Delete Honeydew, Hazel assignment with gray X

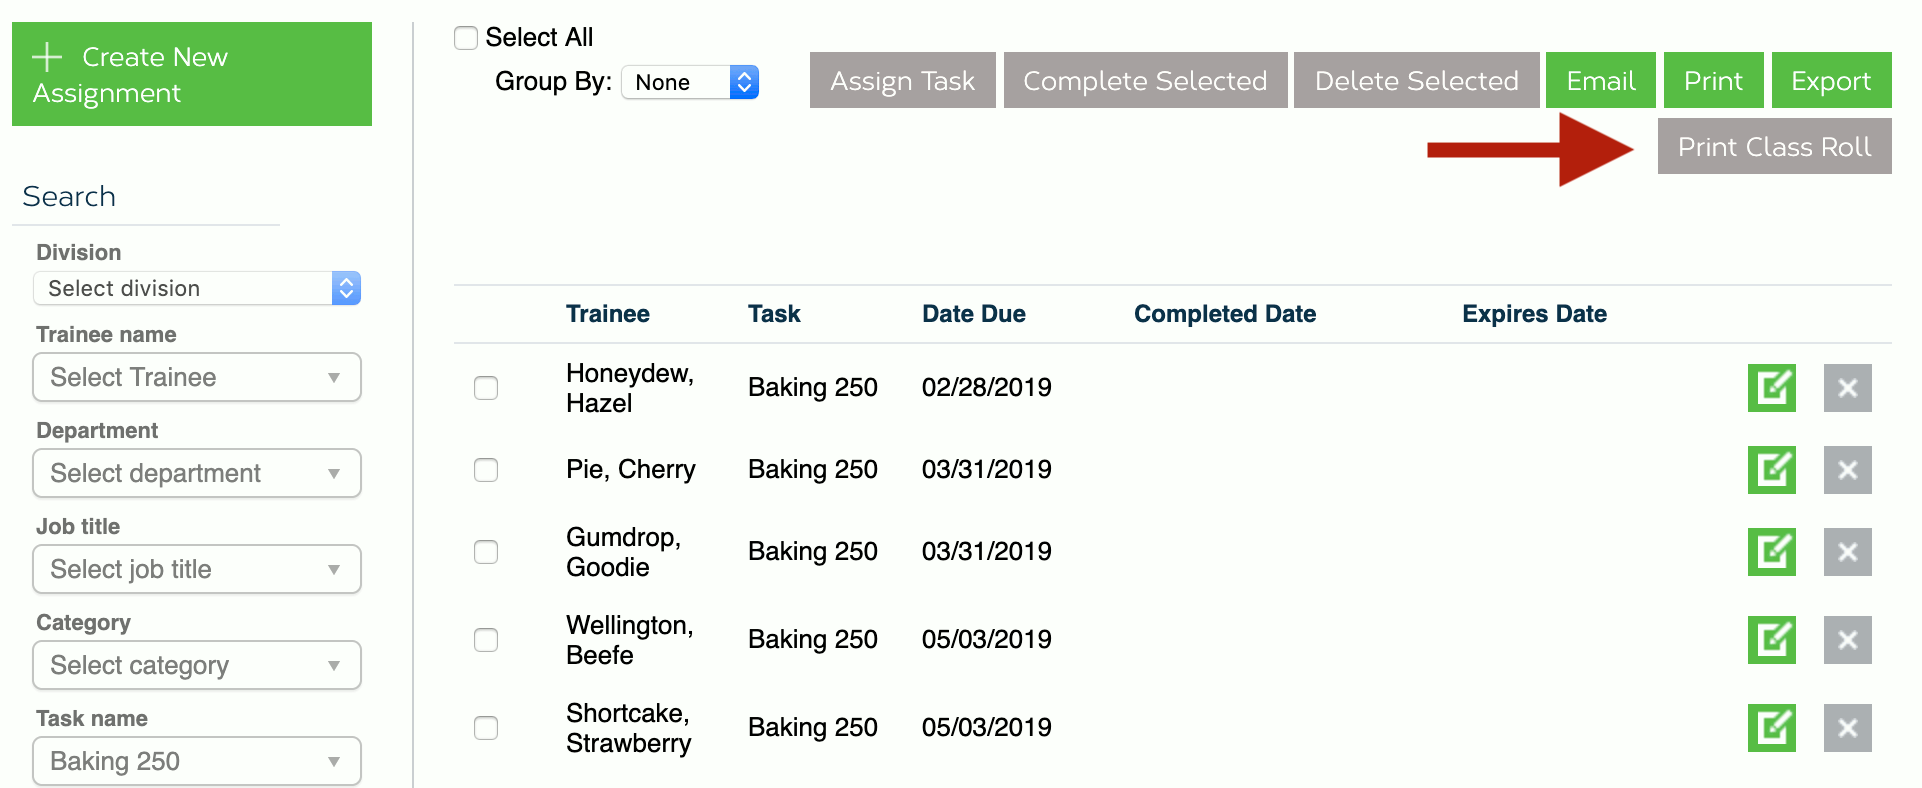coord(1847,388)
